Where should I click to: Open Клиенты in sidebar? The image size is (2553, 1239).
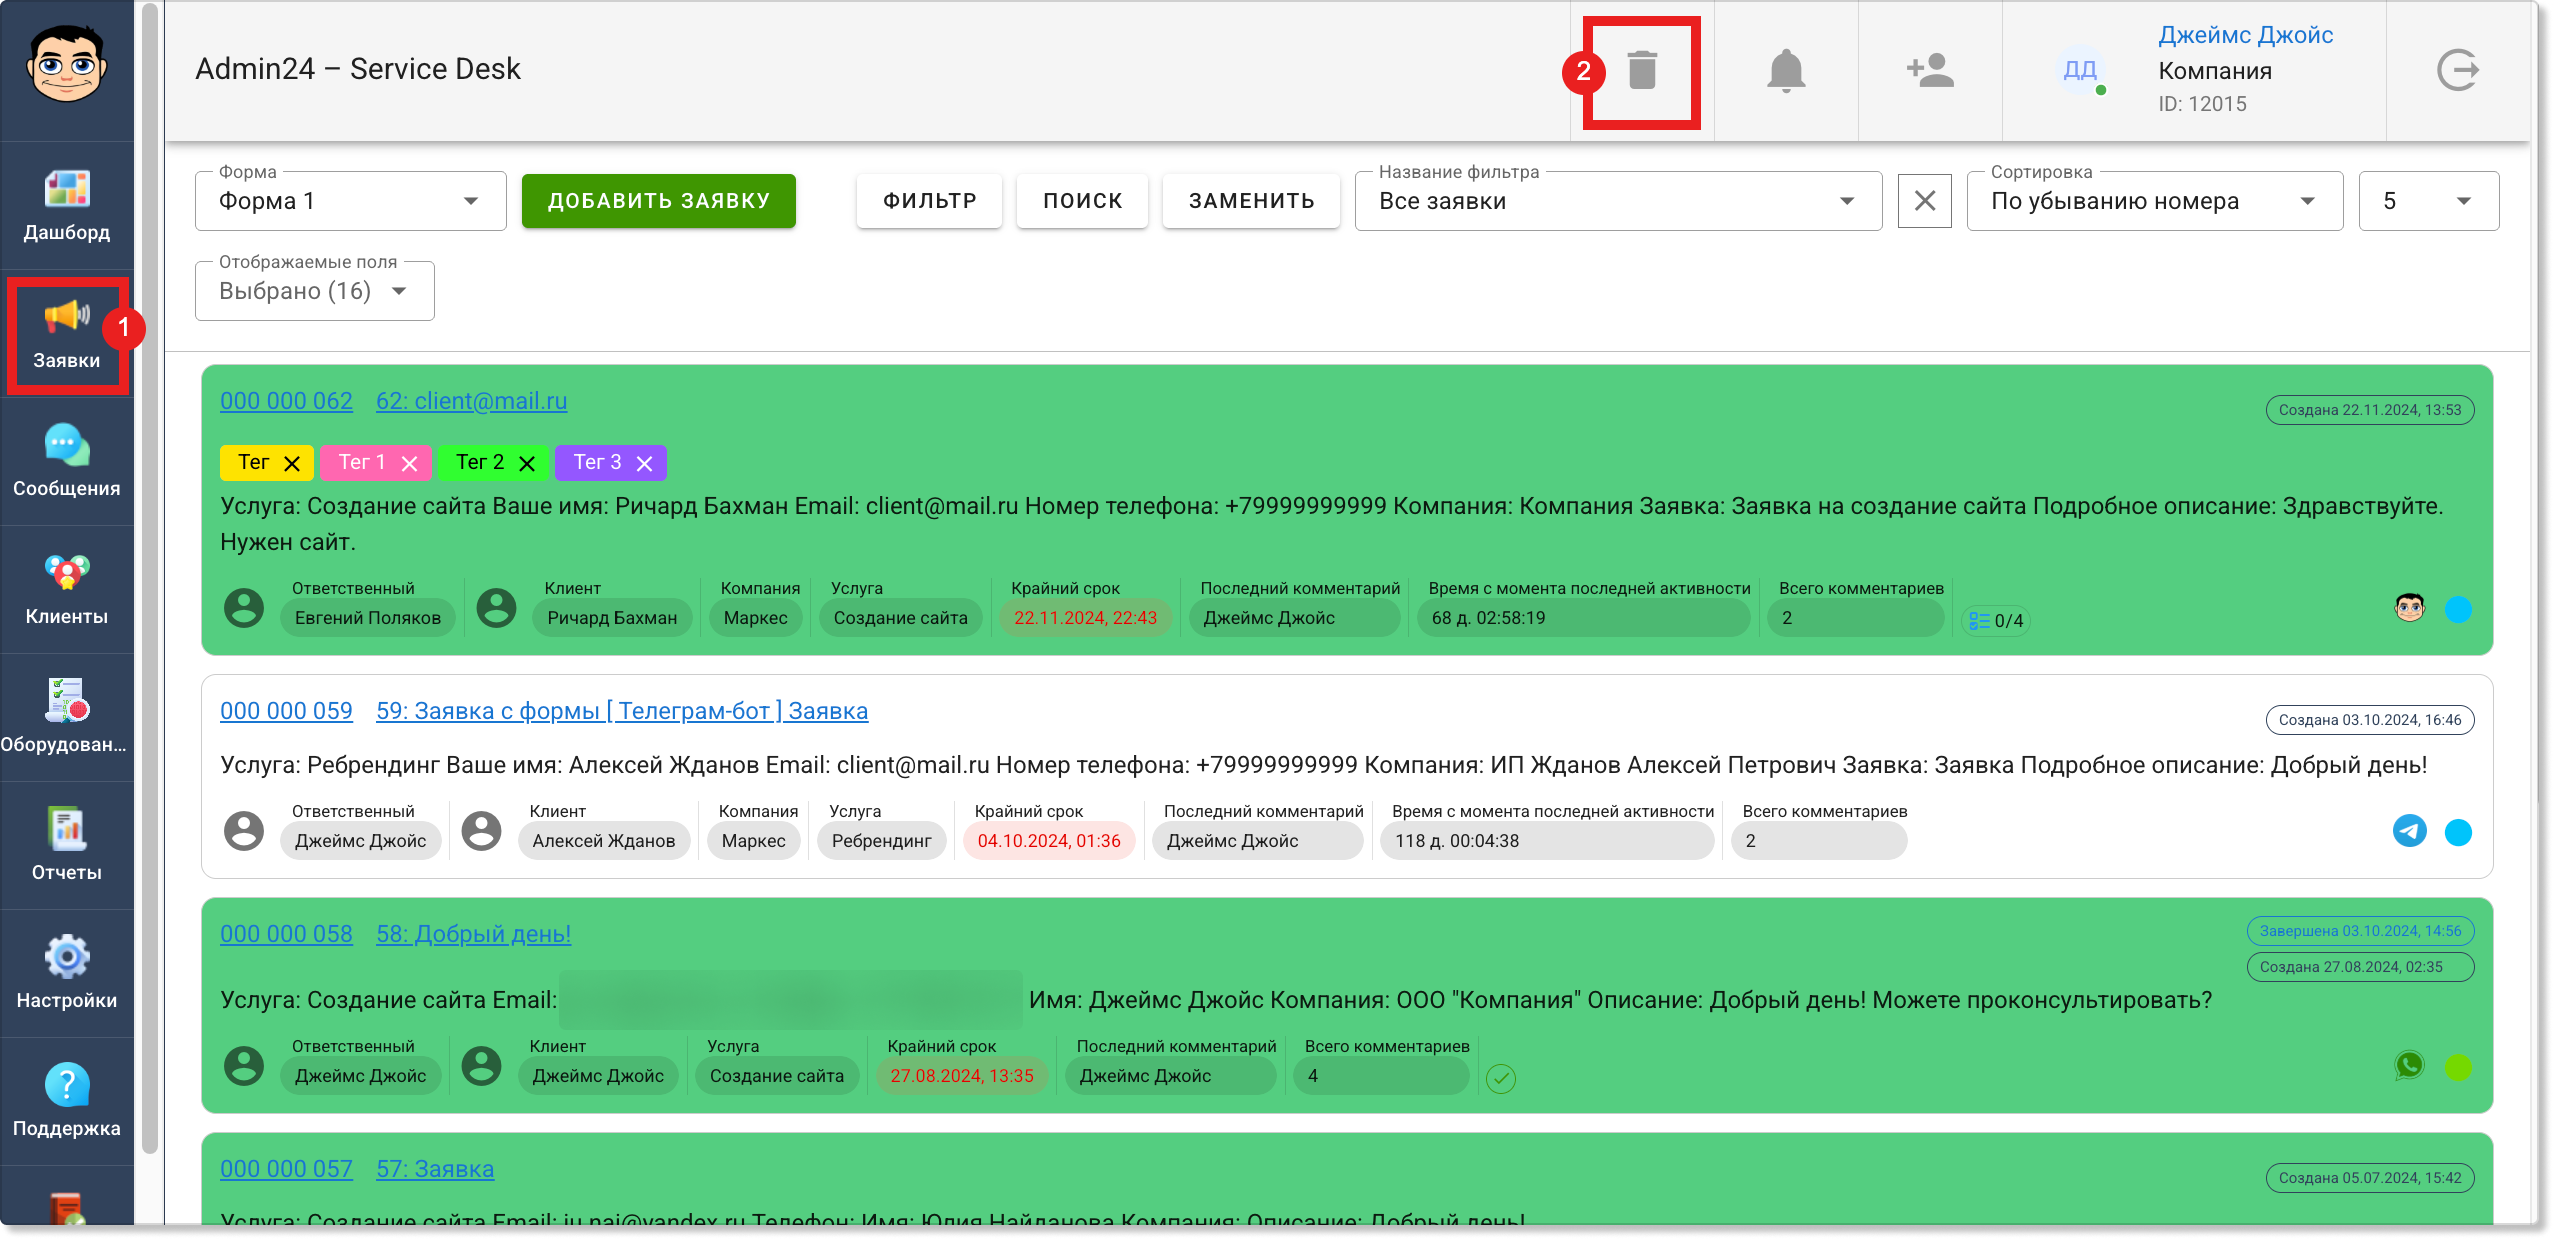pyautogui.click(x=67, y=589)
